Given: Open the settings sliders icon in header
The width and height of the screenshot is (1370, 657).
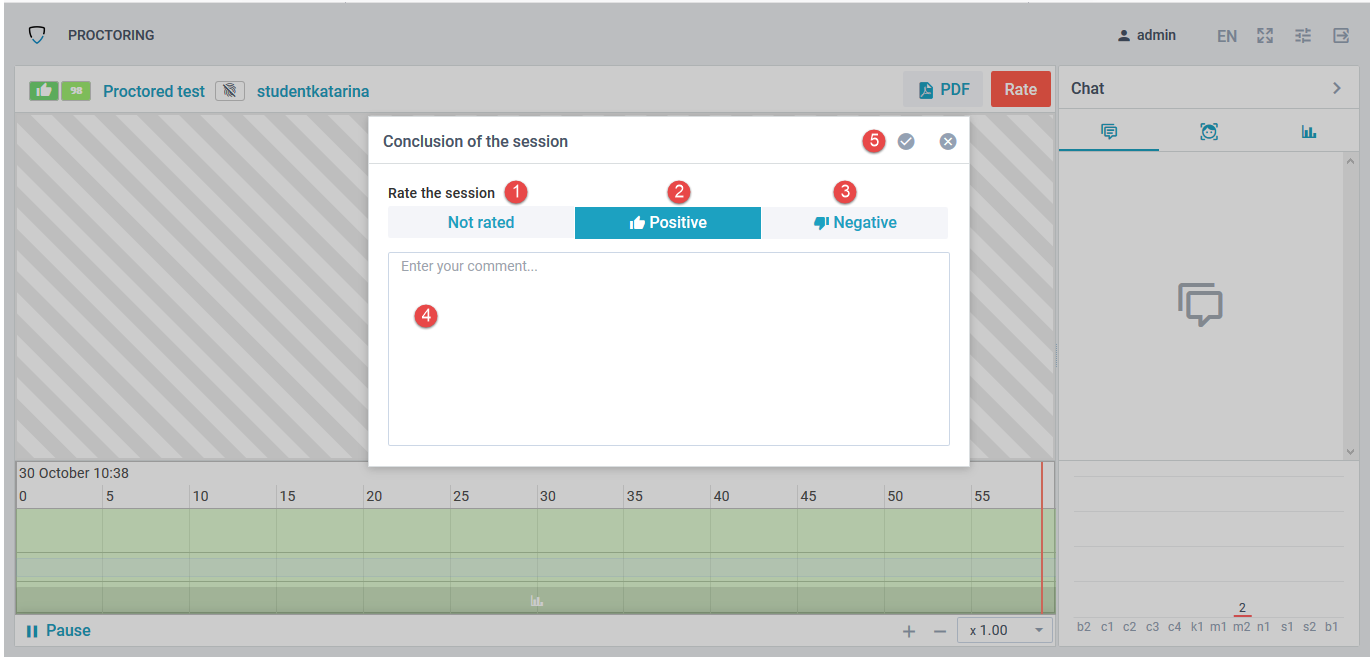Looking at the screenshot, I should [x=1303, y=36].
